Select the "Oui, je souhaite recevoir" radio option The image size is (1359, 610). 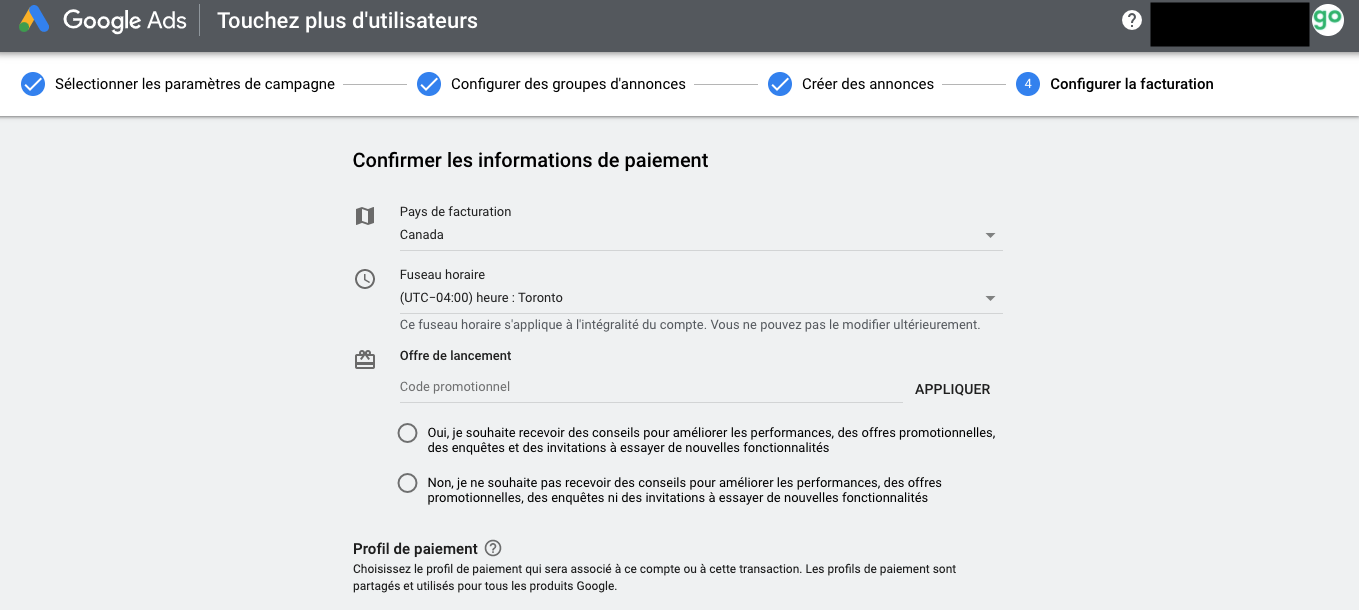407,433
